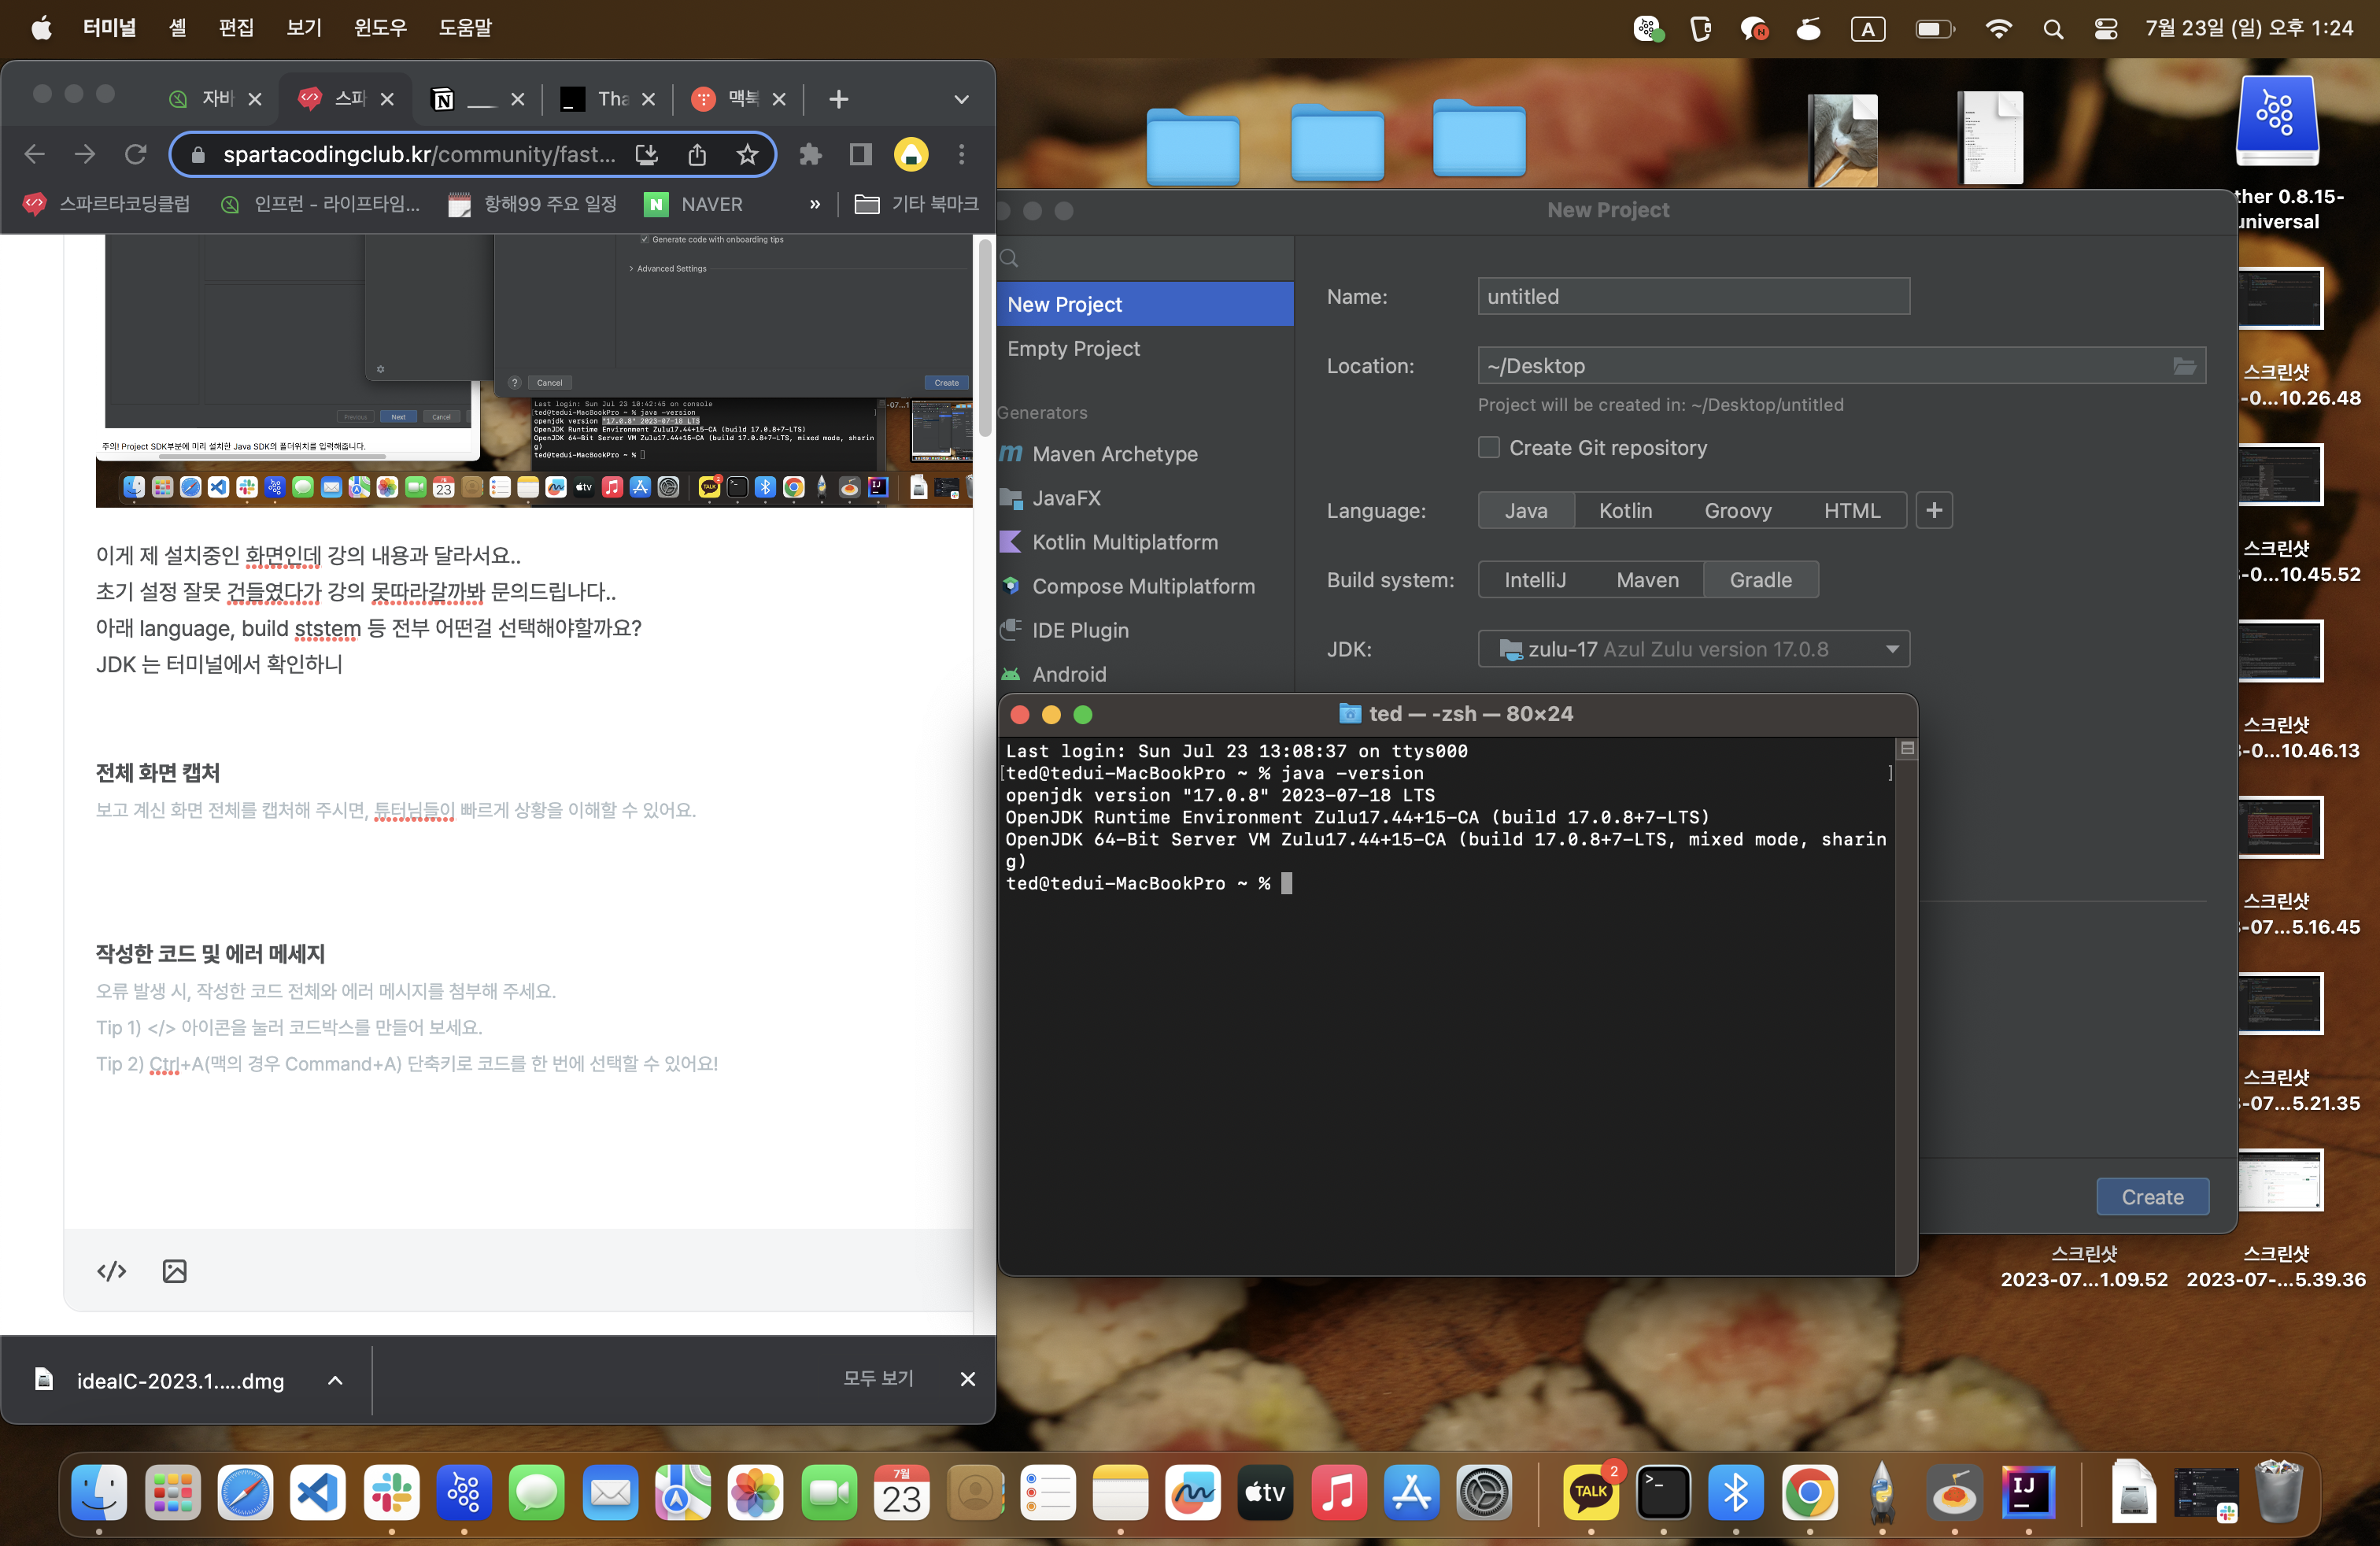
Task: Open Terminal app in the Dock
Action: [x=1663, y=1492]
